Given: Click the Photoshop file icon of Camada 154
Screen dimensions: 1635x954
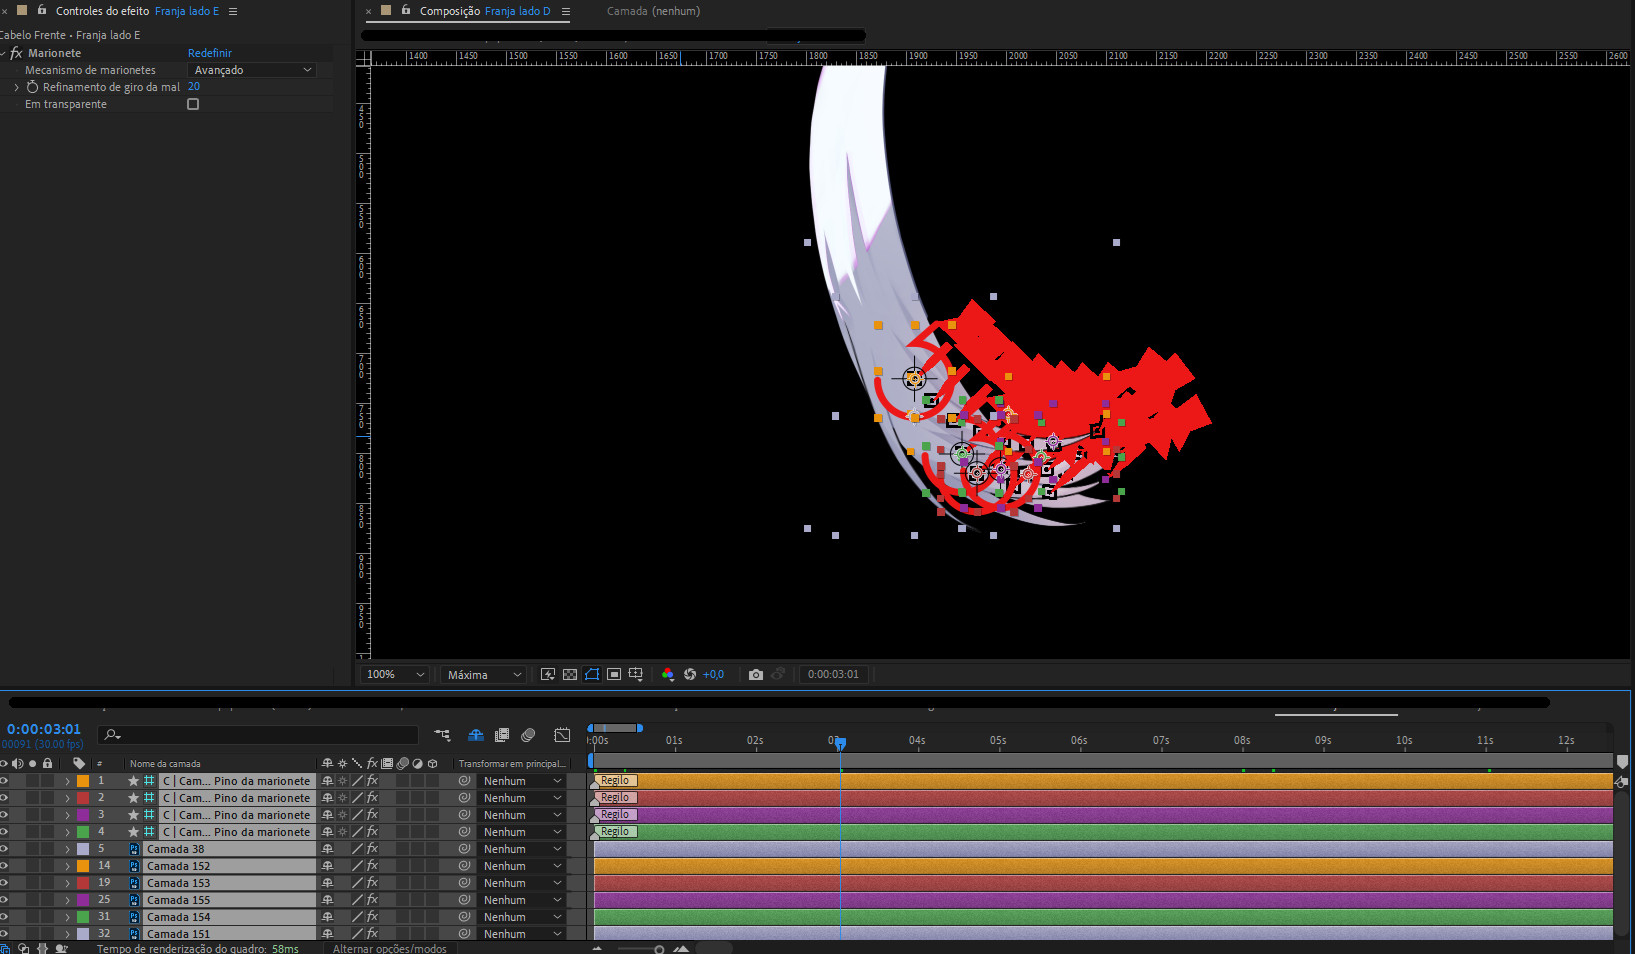Looking at the screenshot, I should point(134,917).
